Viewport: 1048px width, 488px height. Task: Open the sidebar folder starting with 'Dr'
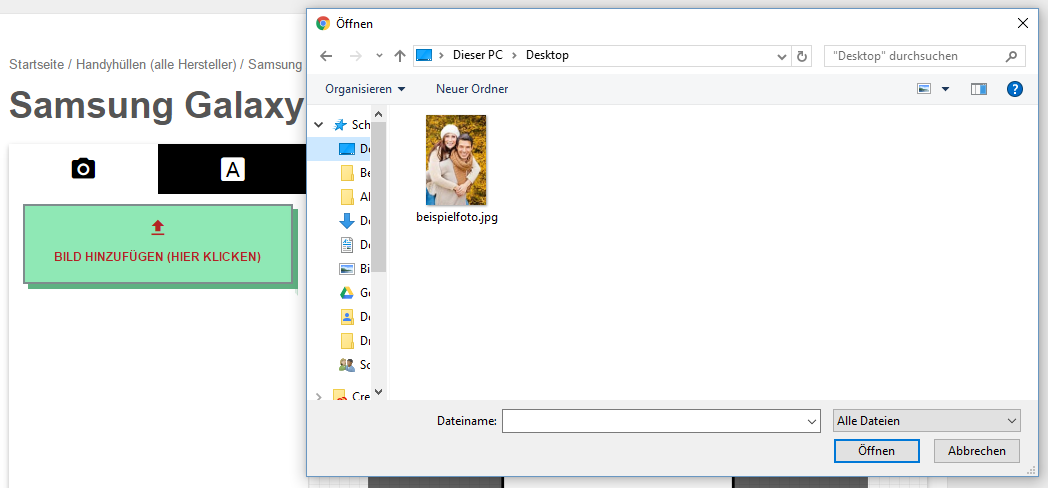tap(354, 341)
